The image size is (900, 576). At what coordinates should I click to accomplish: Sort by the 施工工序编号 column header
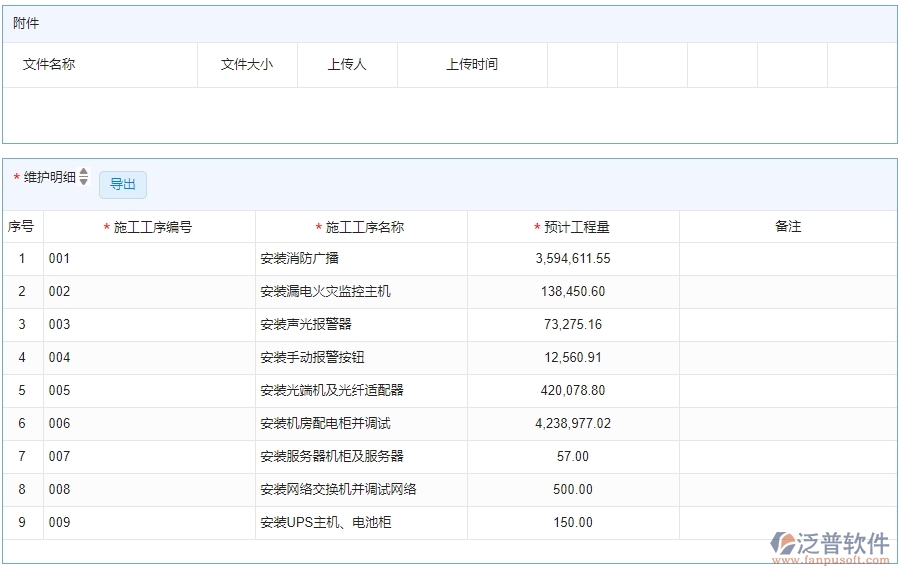[150, 226]
